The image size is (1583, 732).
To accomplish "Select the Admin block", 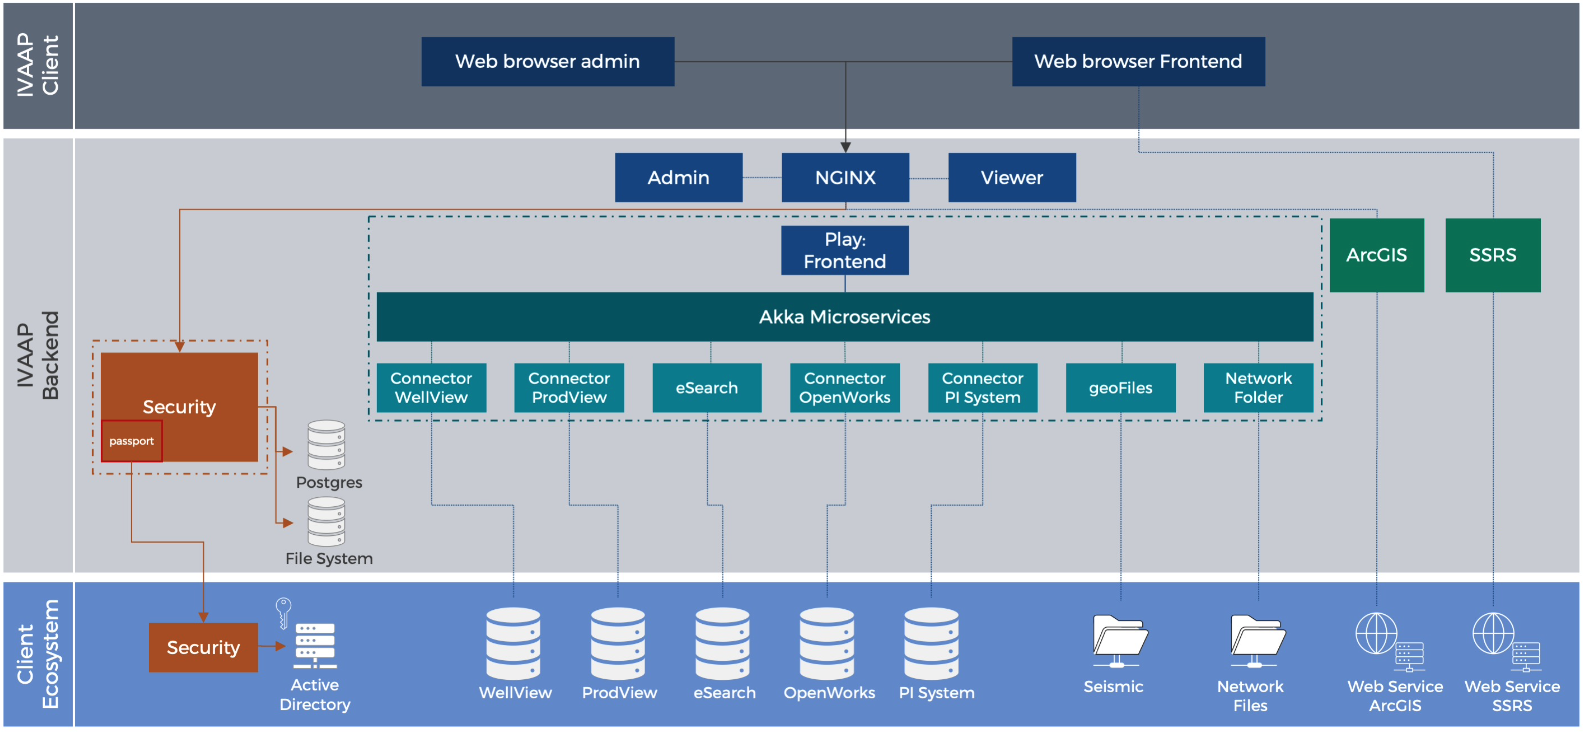I will point(678,177).
